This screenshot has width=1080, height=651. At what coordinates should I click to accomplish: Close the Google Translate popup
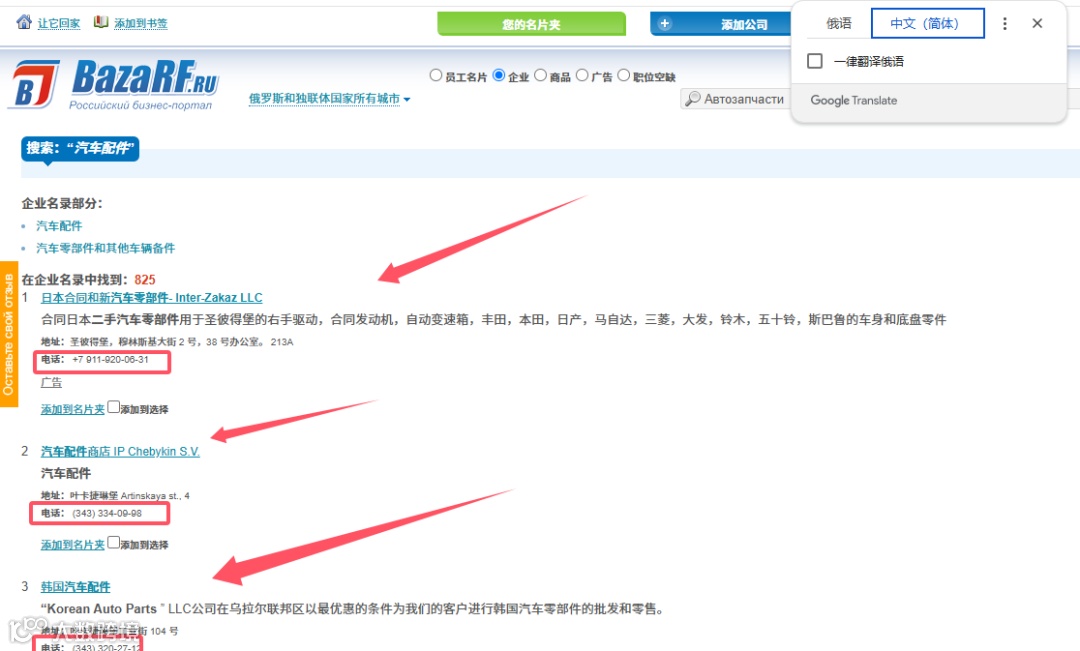[1037, 23]
